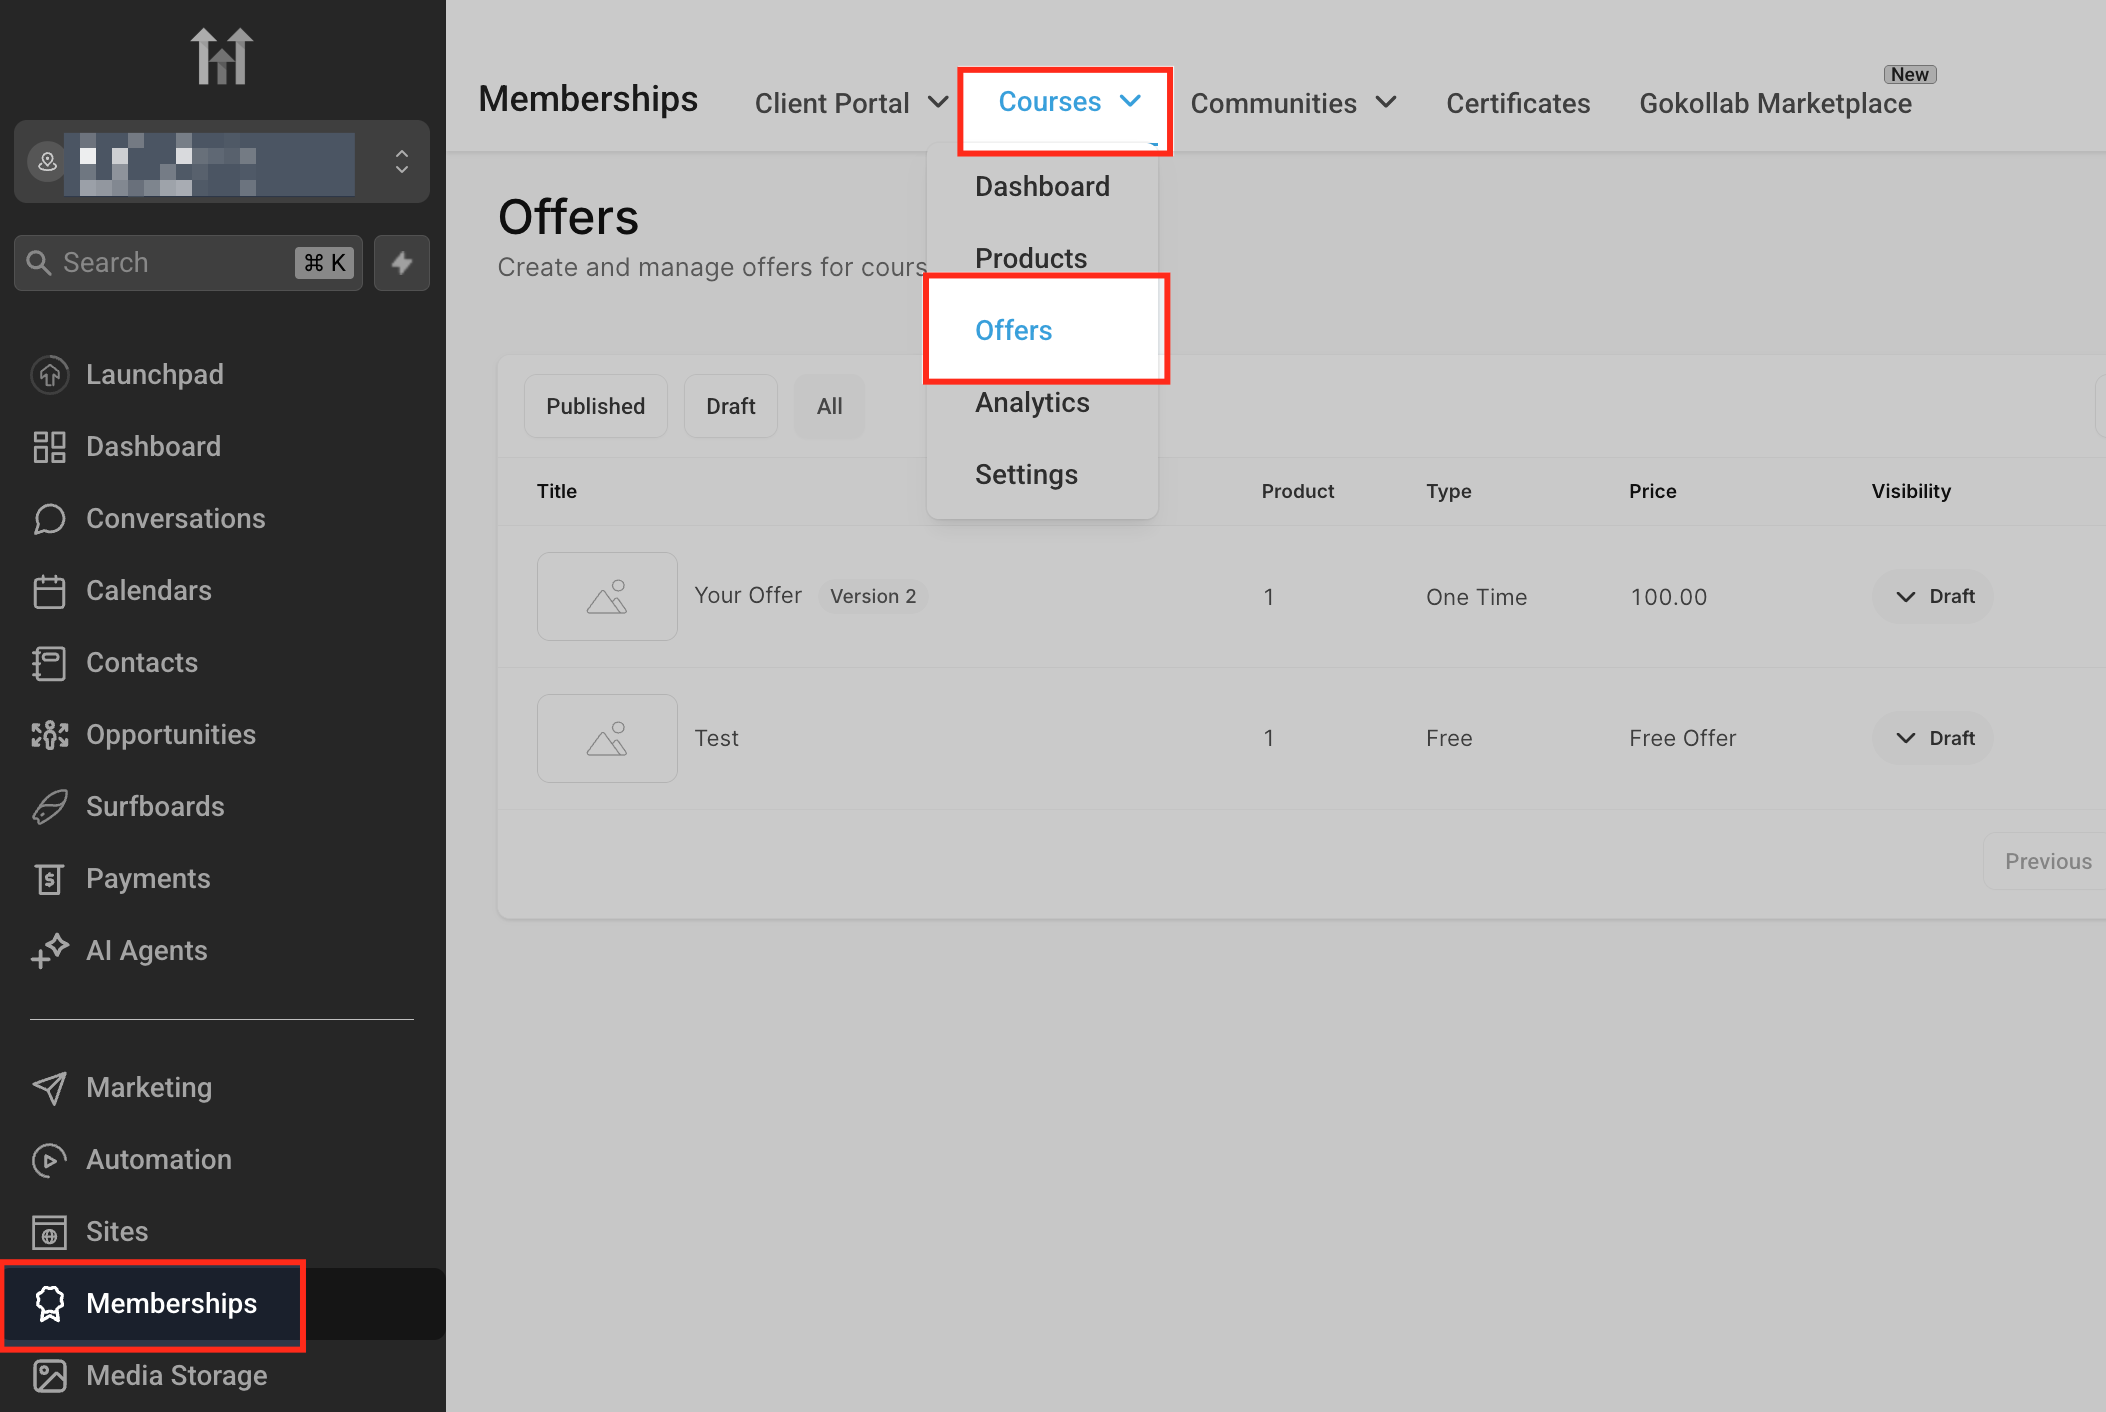Open visibility dropdown for Your Offer

(1933, 597)
